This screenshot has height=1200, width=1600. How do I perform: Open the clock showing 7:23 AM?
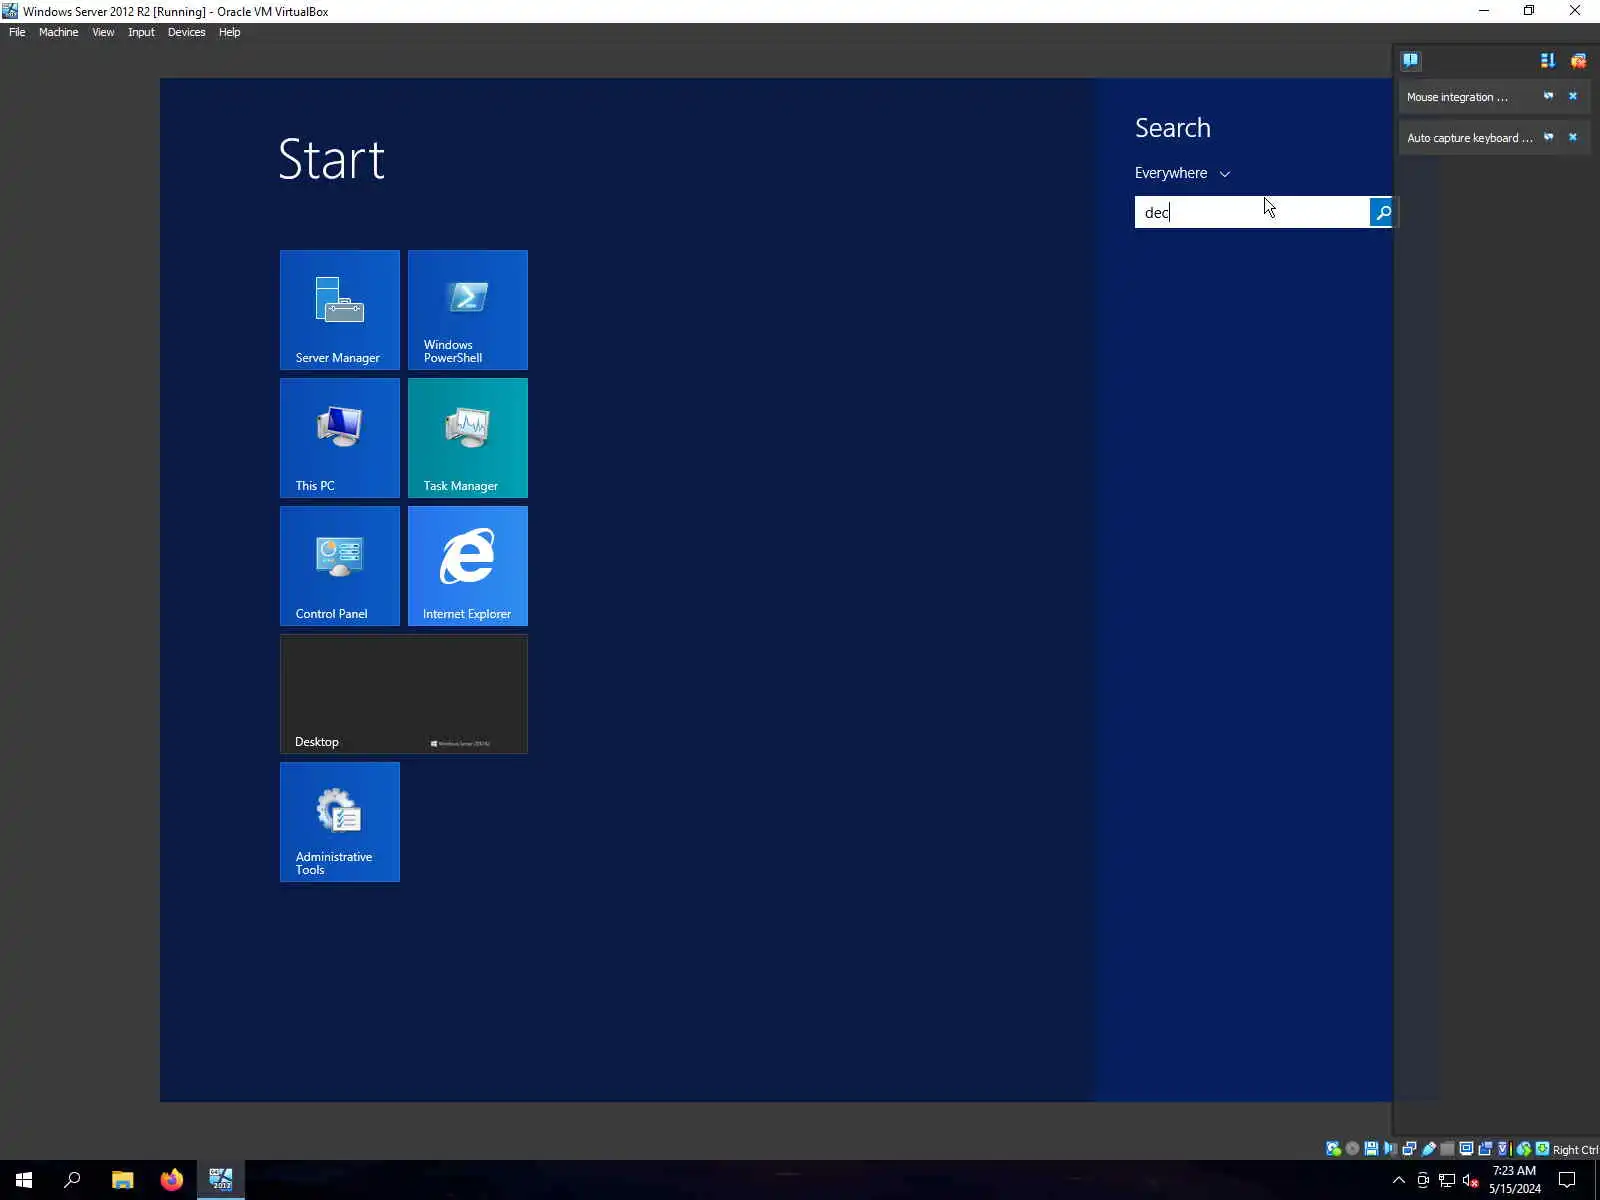pos(1514,1180)
